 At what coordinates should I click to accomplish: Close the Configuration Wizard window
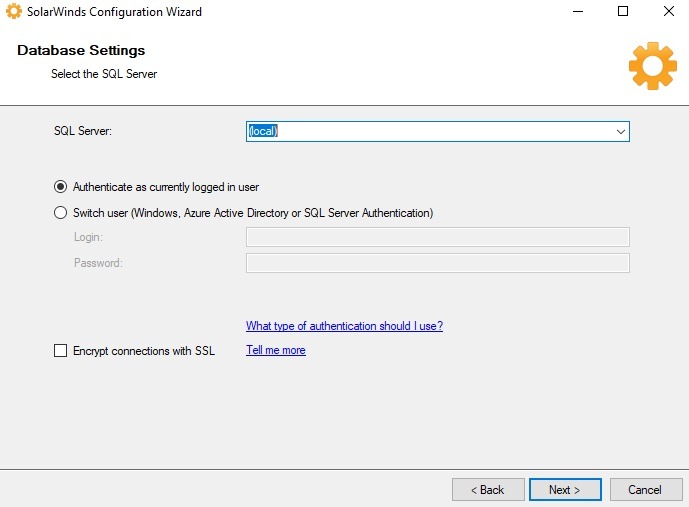click(667, 12)
